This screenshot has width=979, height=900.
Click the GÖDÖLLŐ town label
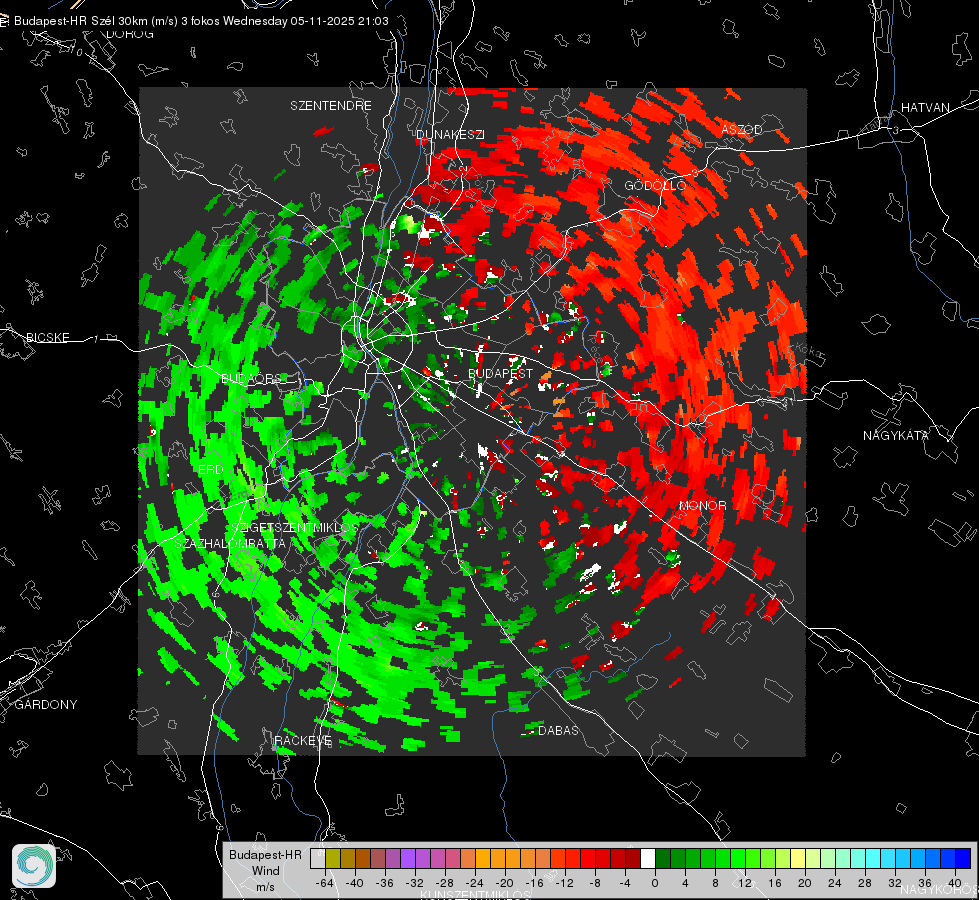[x=656, y=185]
